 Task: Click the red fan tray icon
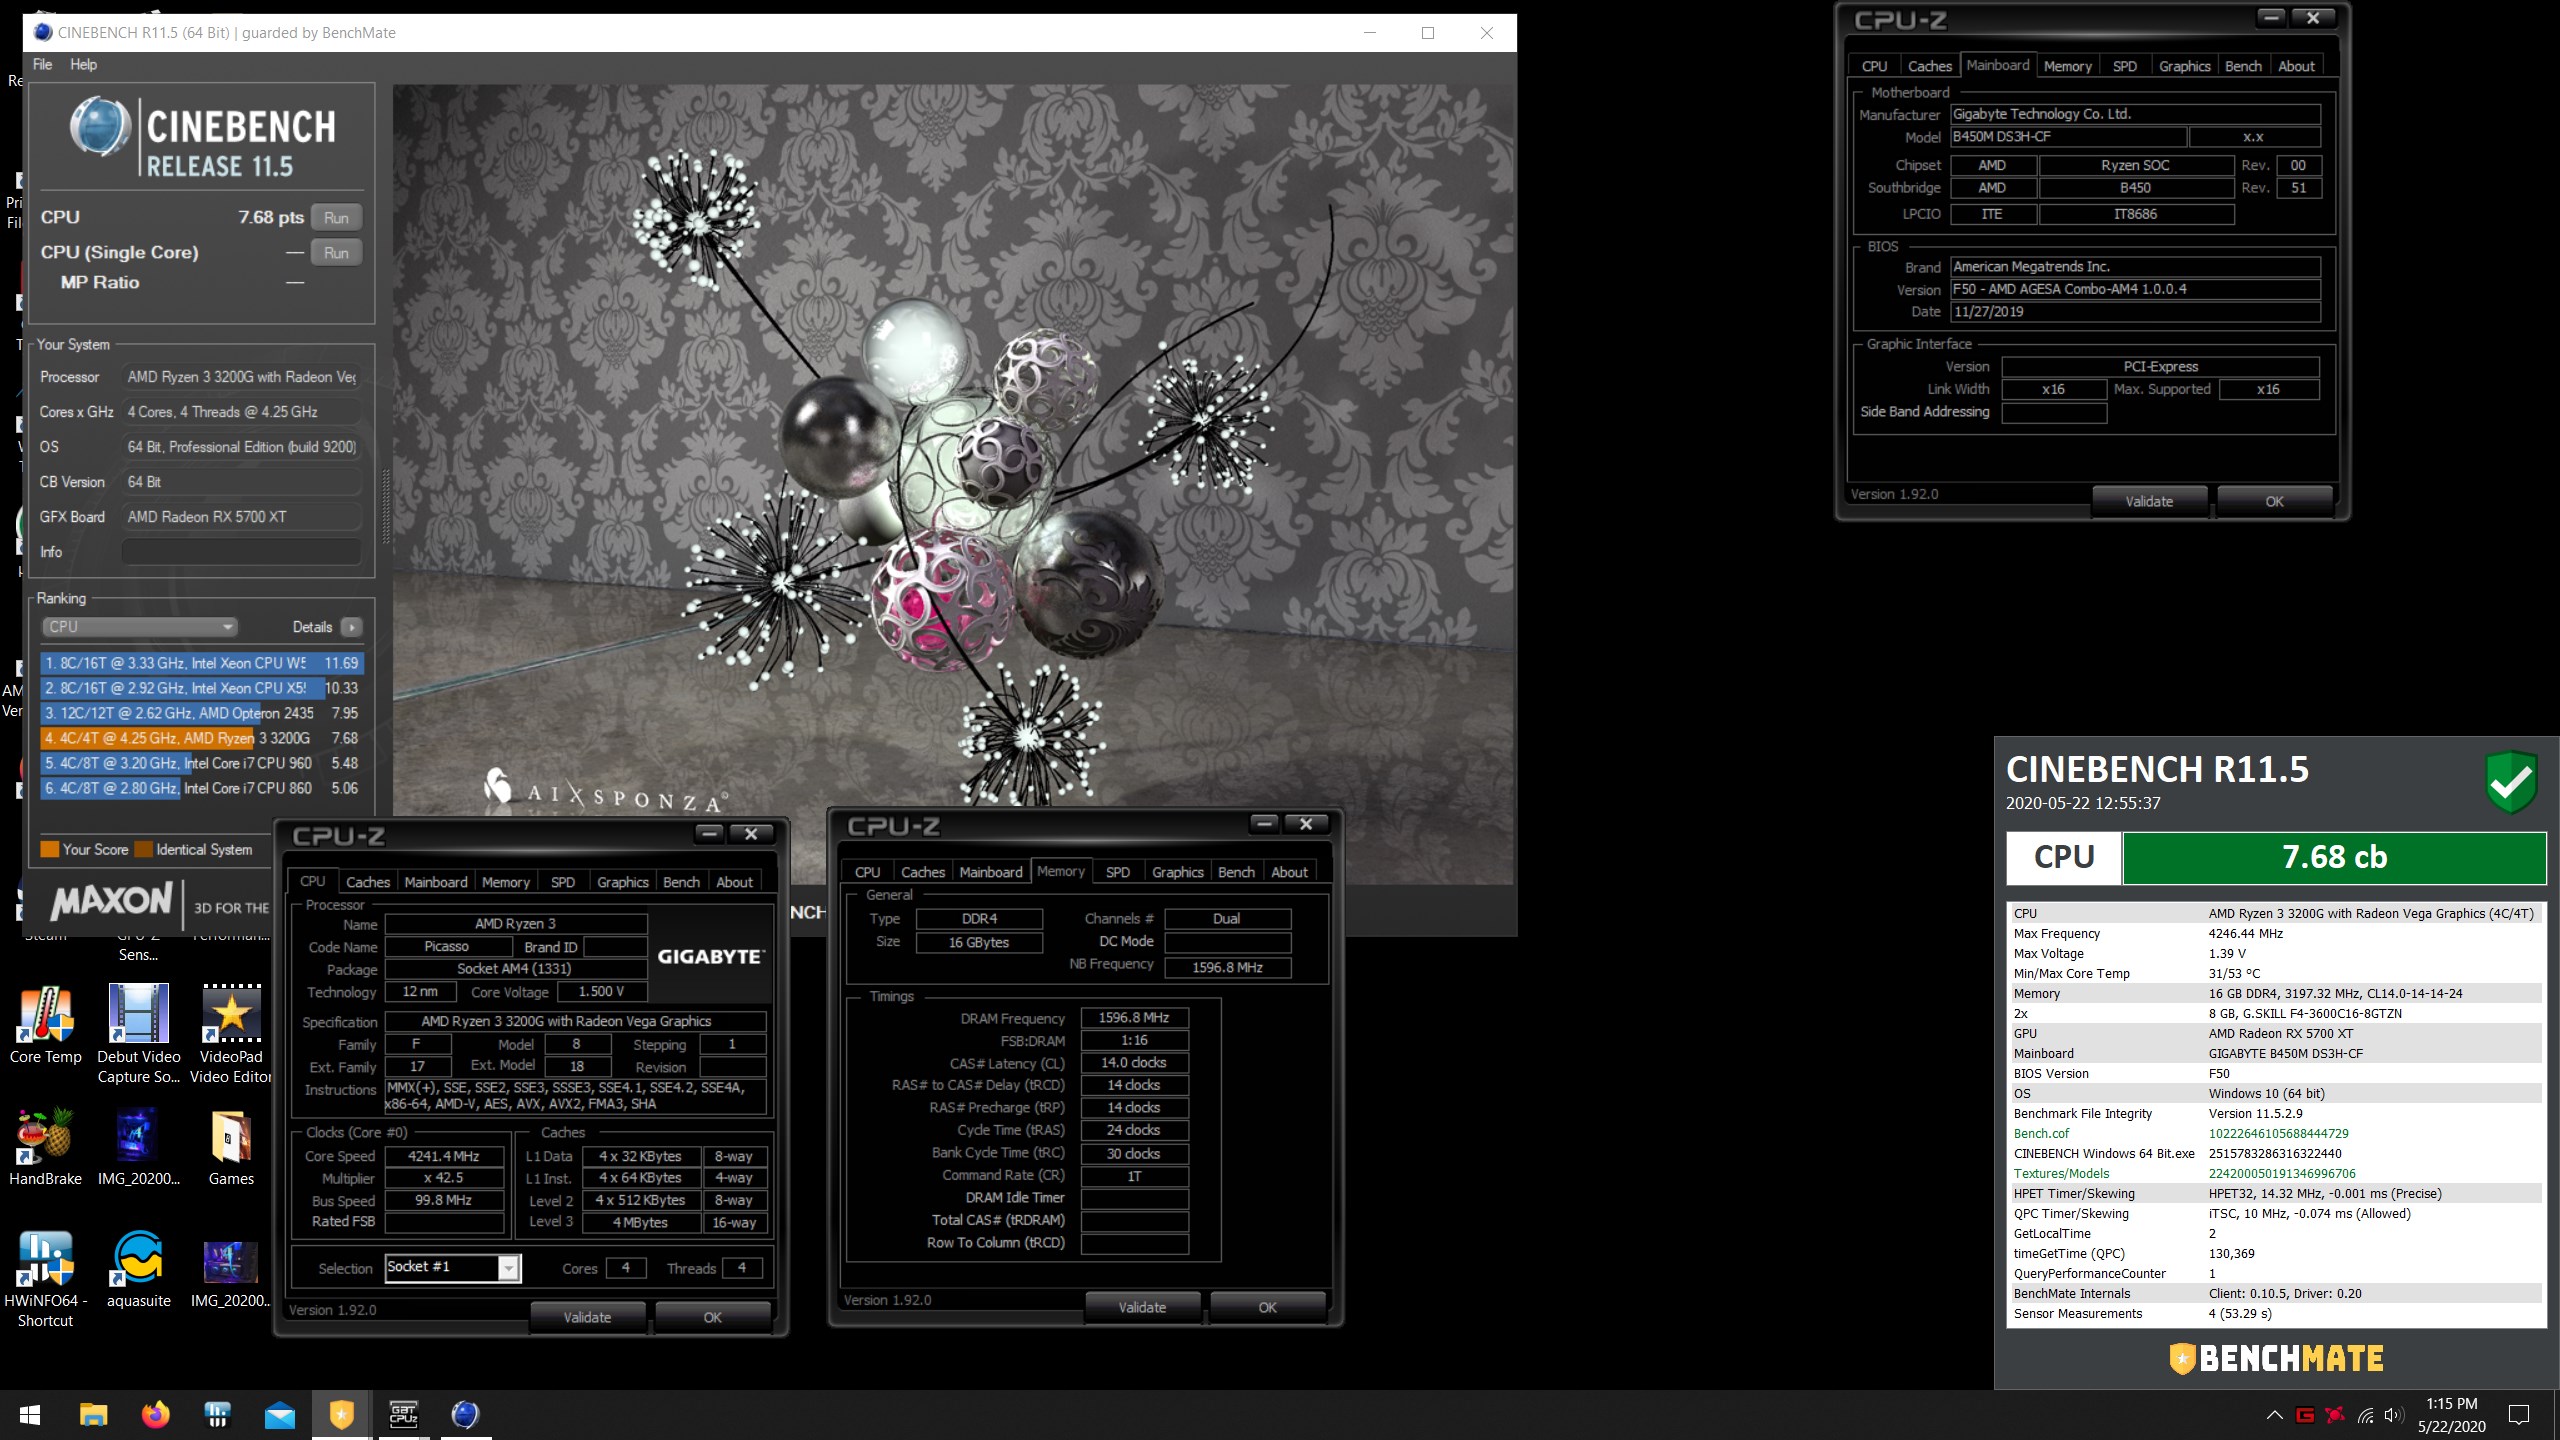(x=2335, y=1415)
